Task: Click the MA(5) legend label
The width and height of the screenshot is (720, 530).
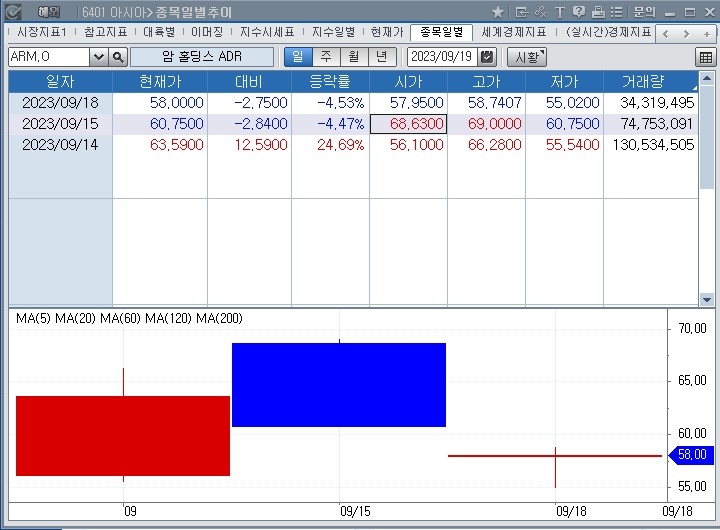Action: (x=33, y=318)
